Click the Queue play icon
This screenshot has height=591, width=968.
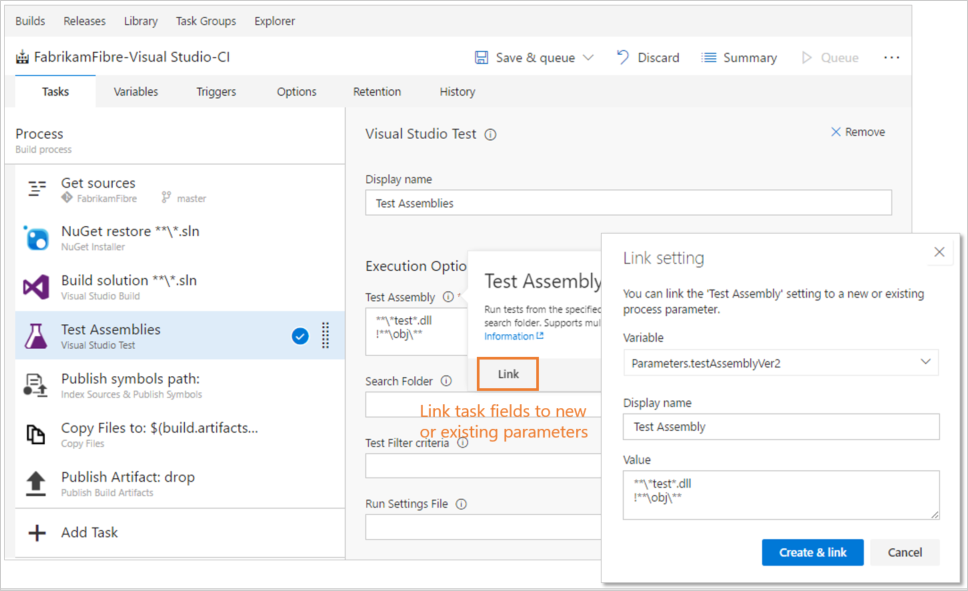[806, 57]
